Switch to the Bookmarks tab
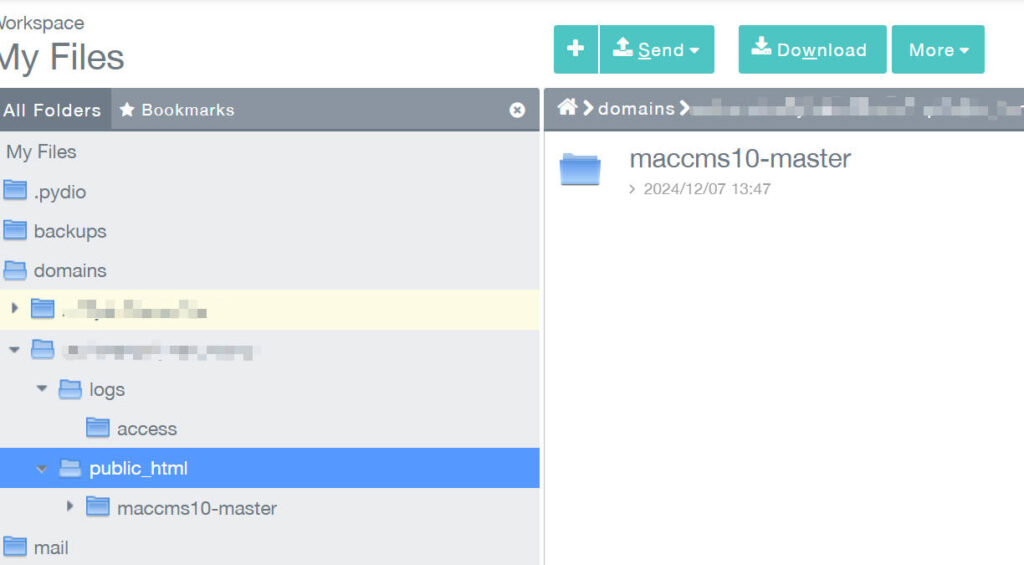This screenshot has width=1024, height=565. [177, 110]
